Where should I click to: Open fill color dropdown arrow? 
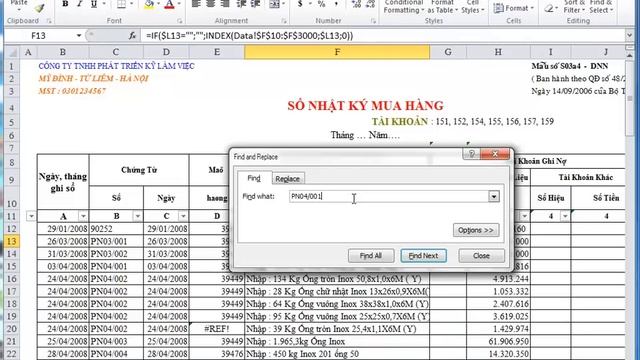point(158,4)
